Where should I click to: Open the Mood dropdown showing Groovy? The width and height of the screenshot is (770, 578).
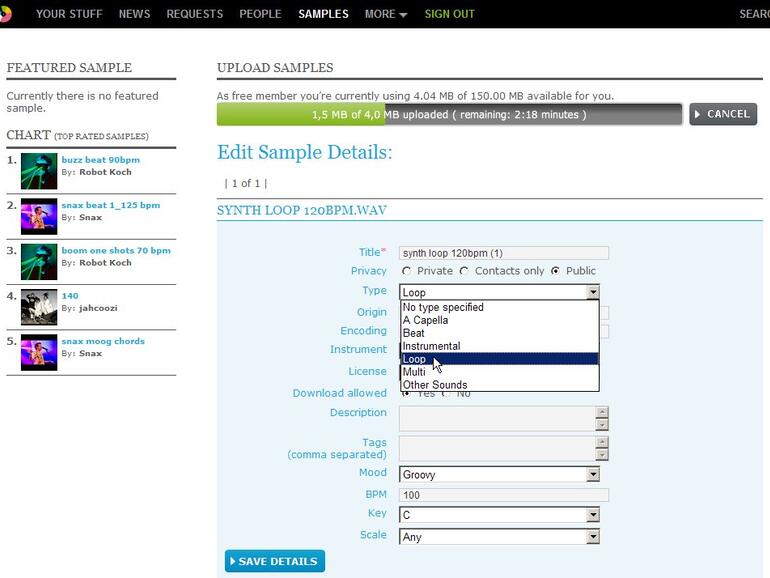[499, 474]
